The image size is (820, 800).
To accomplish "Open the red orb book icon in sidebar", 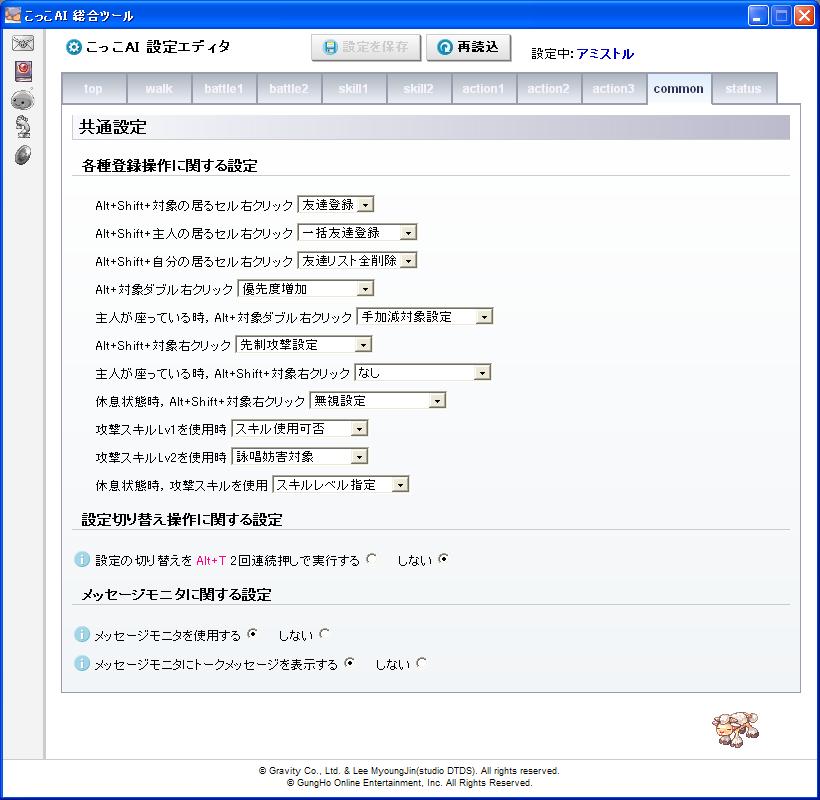I will 22,71.
